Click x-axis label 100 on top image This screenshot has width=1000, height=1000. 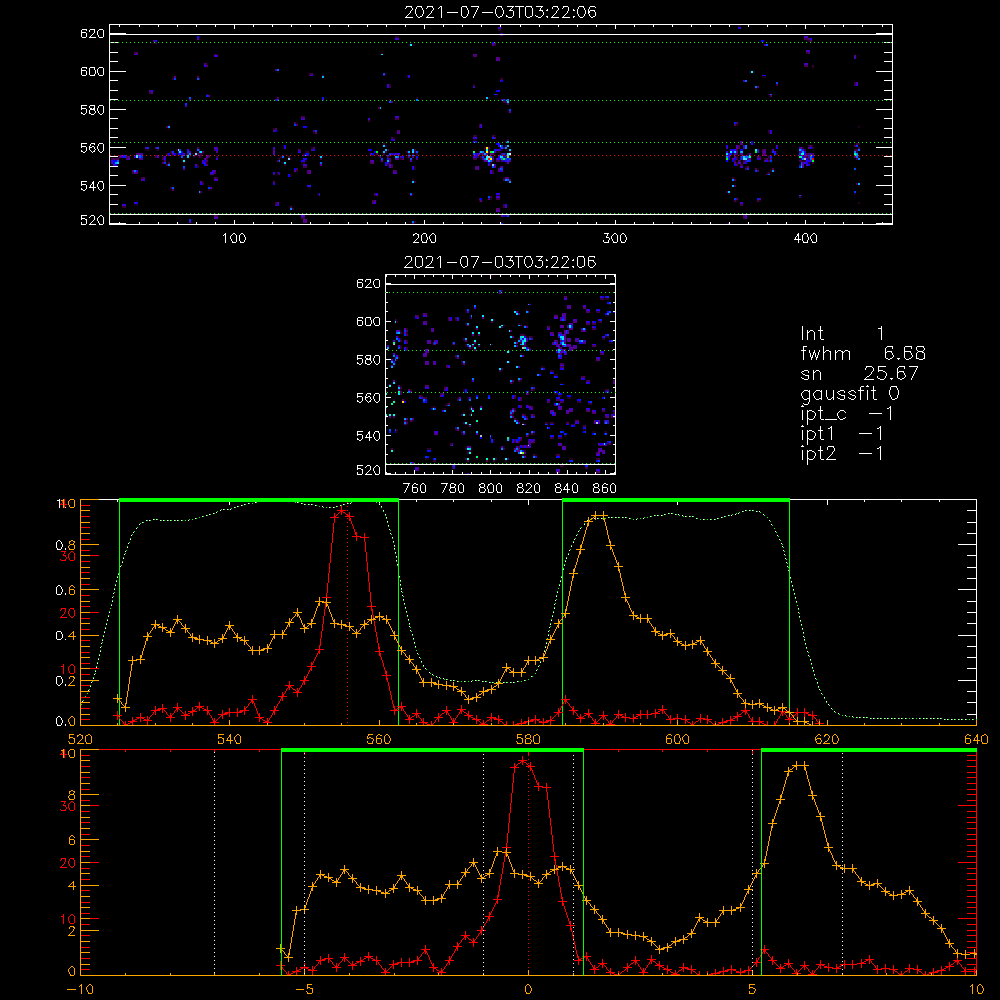coord(234,239)
